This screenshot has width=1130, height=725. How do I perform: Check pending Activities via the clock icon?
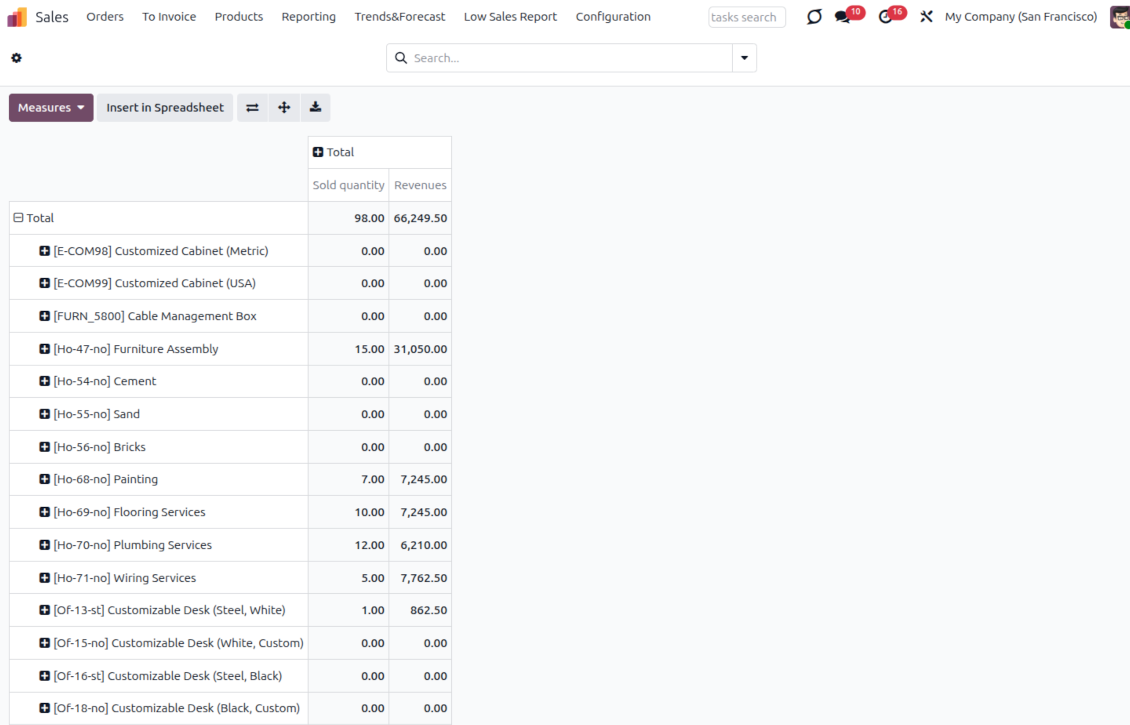click(x=884, y=16)
